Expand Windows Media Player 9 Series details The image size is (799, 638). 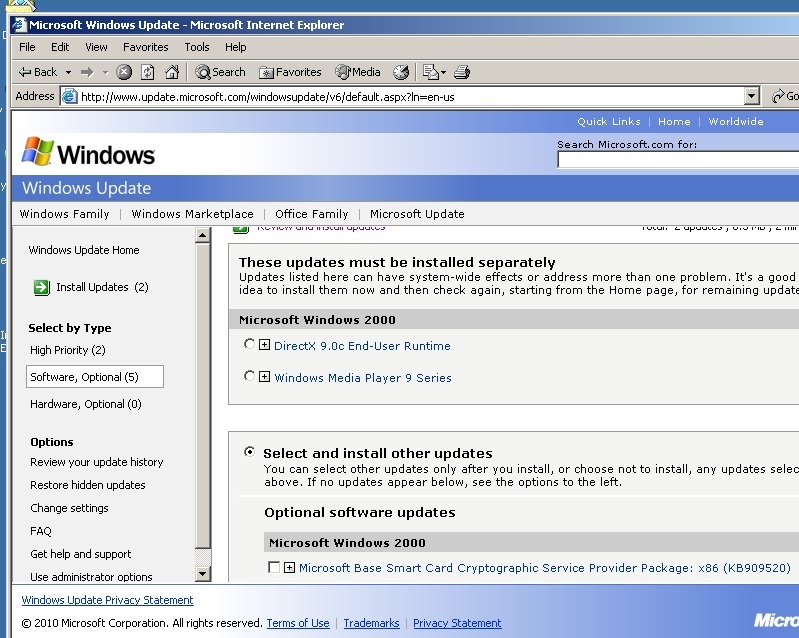pyautogui.click(x=264, y=377)
